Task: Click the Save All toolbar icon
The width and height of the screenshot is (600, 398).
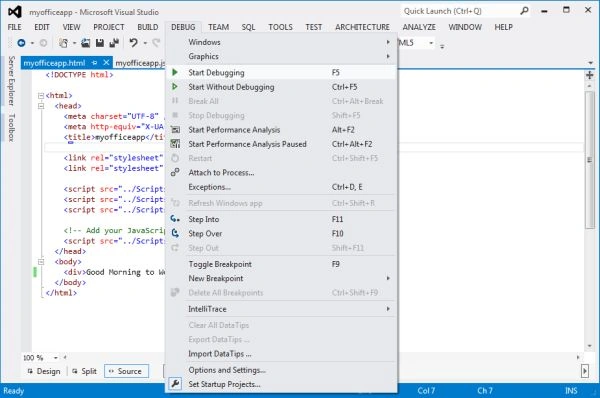Action: [x=114, y=43]
